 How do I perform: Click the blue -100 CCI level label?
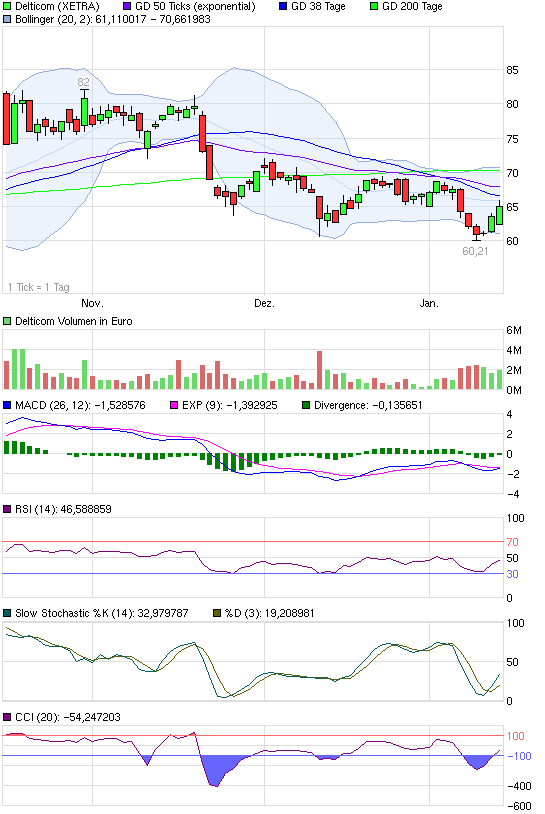(519, 756)
